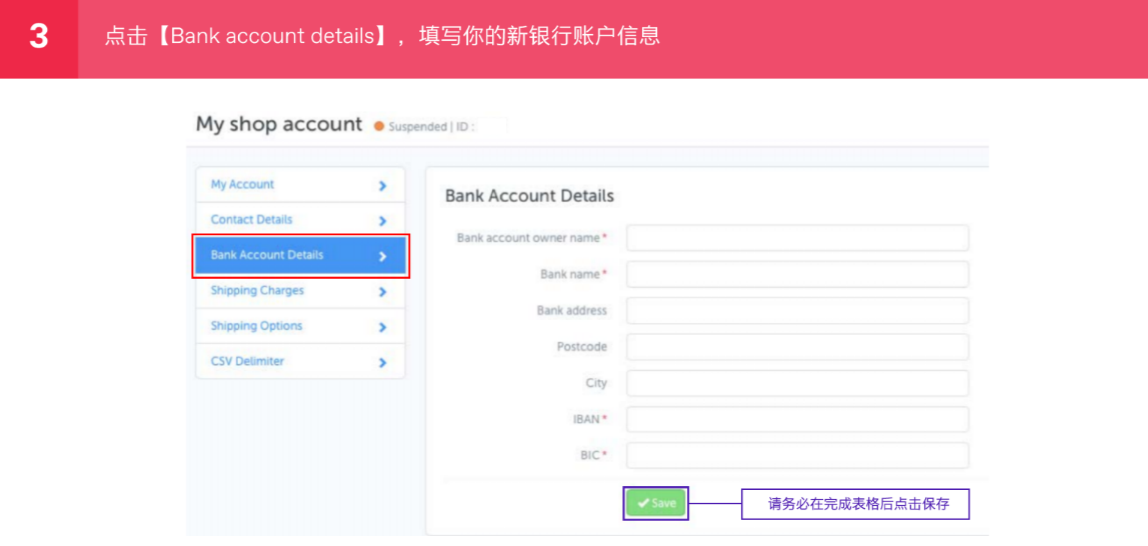Image resolution: width=1148 pixels, height=546 pixels.
Task: Click the BIC text field
Action: click(797, 455)
